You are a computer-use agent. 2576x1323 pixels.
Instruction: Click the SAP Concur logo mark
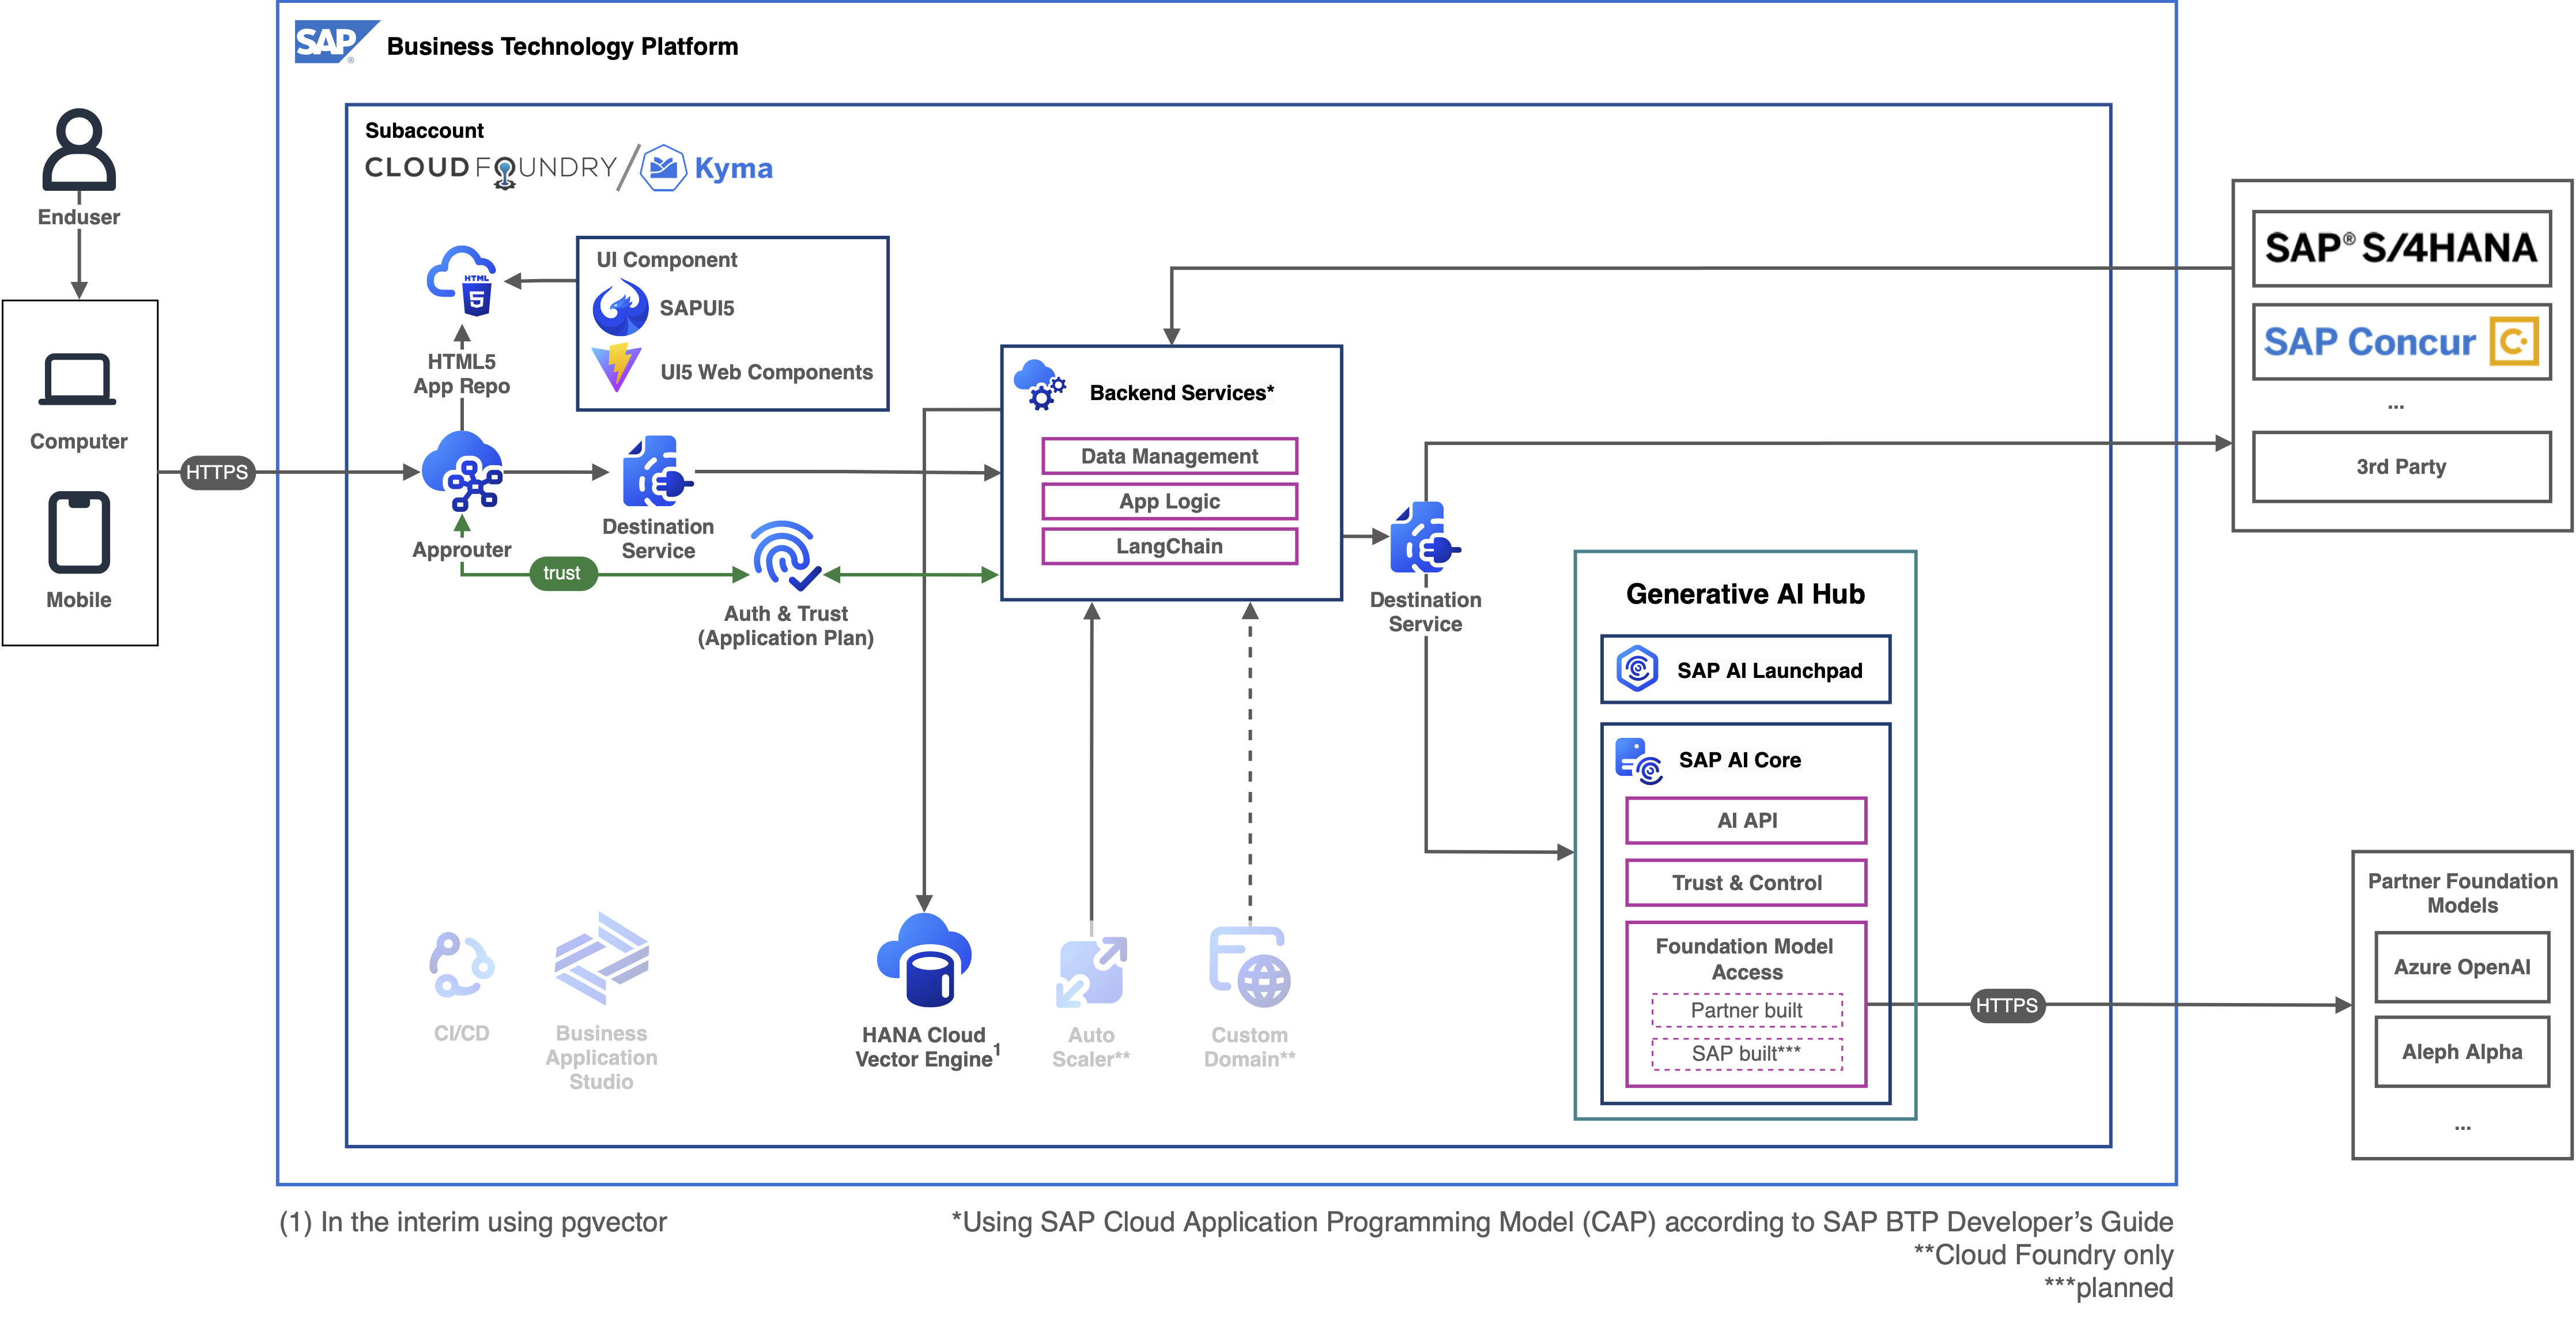[2514, 342]
